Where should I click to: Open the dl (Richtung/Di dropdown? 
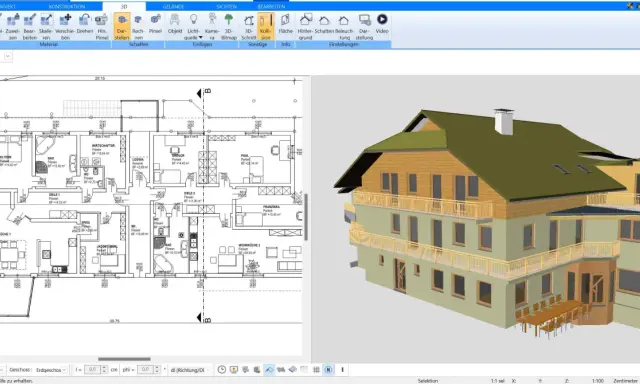pyautogui.click(x=189, y=370)
